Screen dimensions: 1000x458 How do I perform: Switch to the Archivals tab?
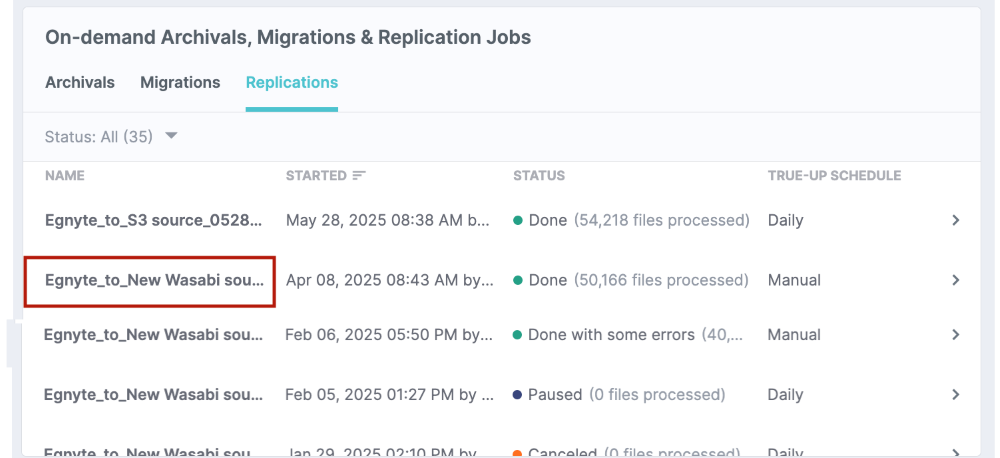80,82
